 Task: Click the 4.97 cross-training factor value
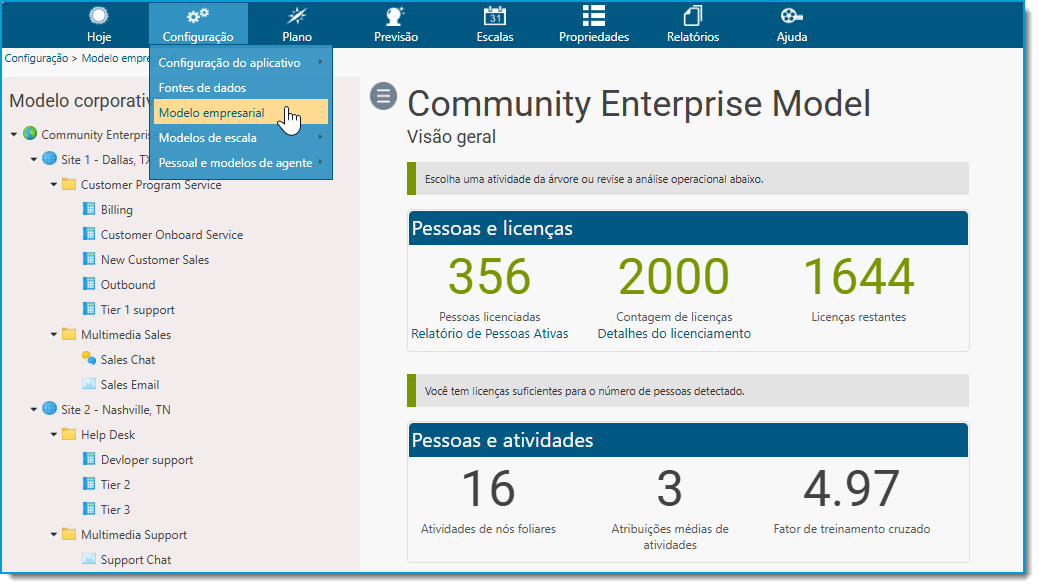point(851,489)
